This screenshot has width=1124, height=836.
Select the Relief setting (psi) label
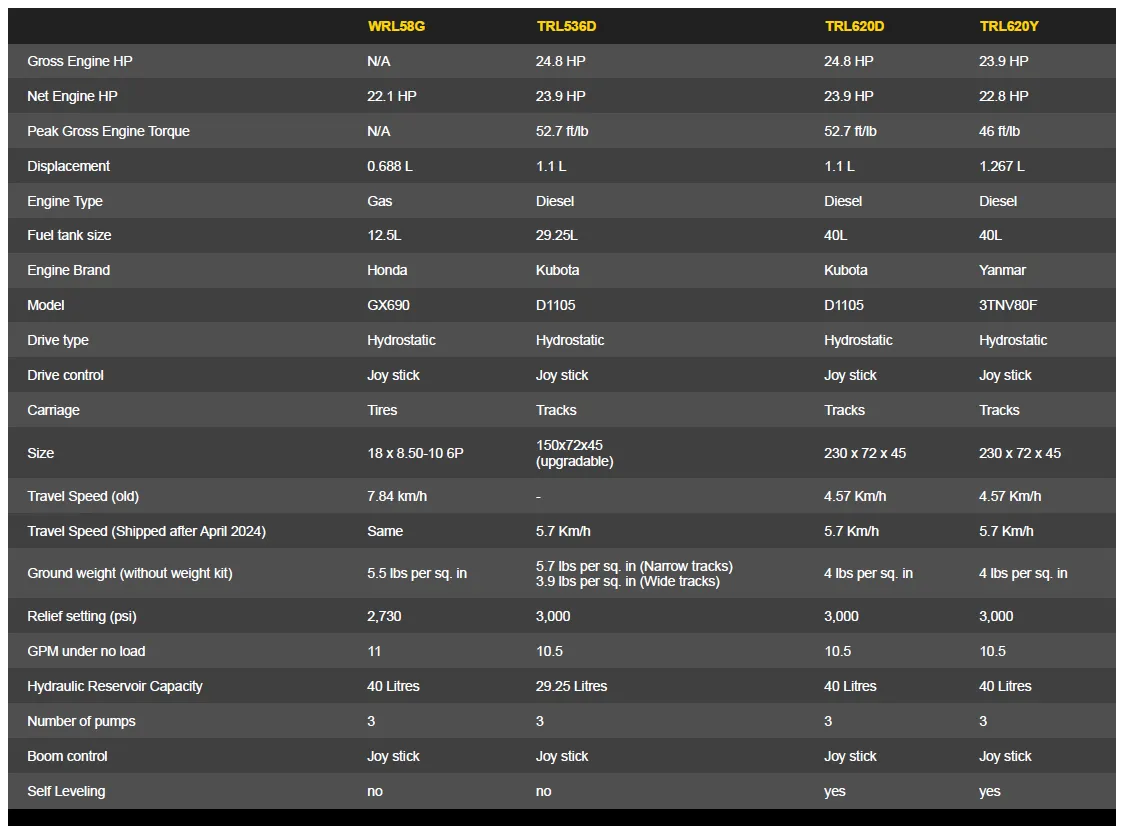[x=82, y=617]
